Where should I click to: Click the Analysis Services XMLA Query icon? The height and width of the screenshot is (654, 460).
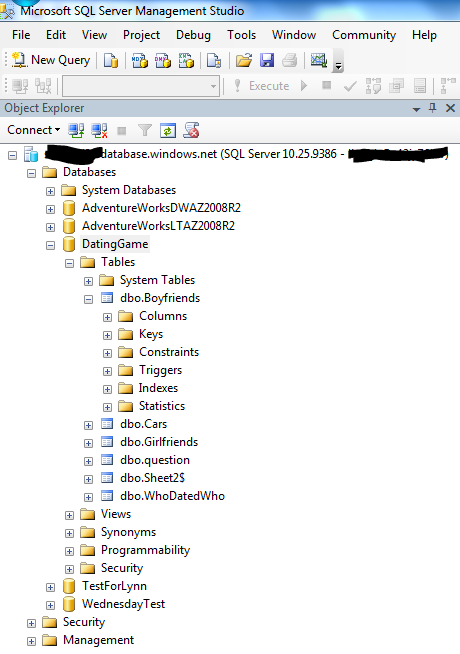pyautogui.click(x=186, y=60)
